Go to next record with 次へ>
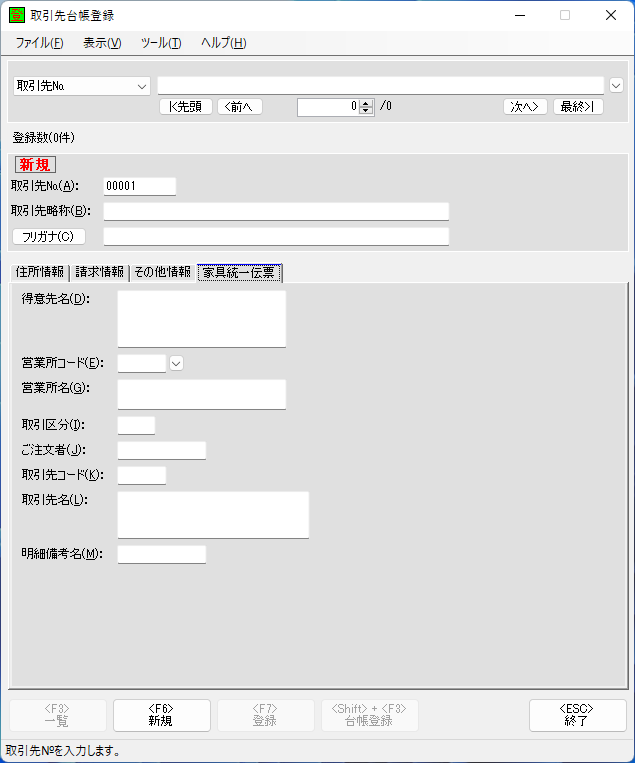The width and height of the screenshot is (635, 763). 525,107
